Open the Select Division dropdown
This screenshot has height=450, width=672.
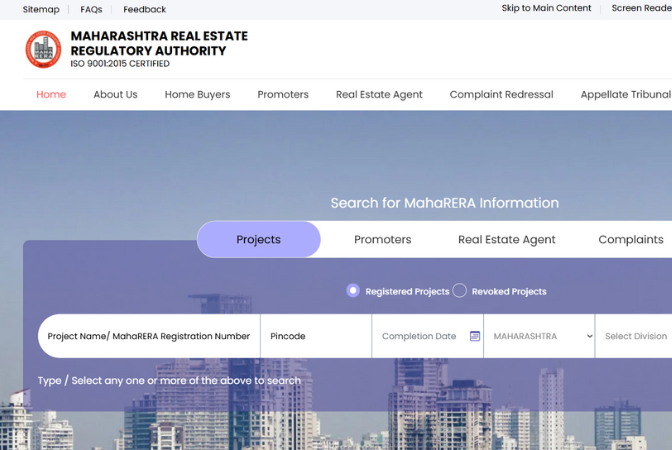pos(635,336)
